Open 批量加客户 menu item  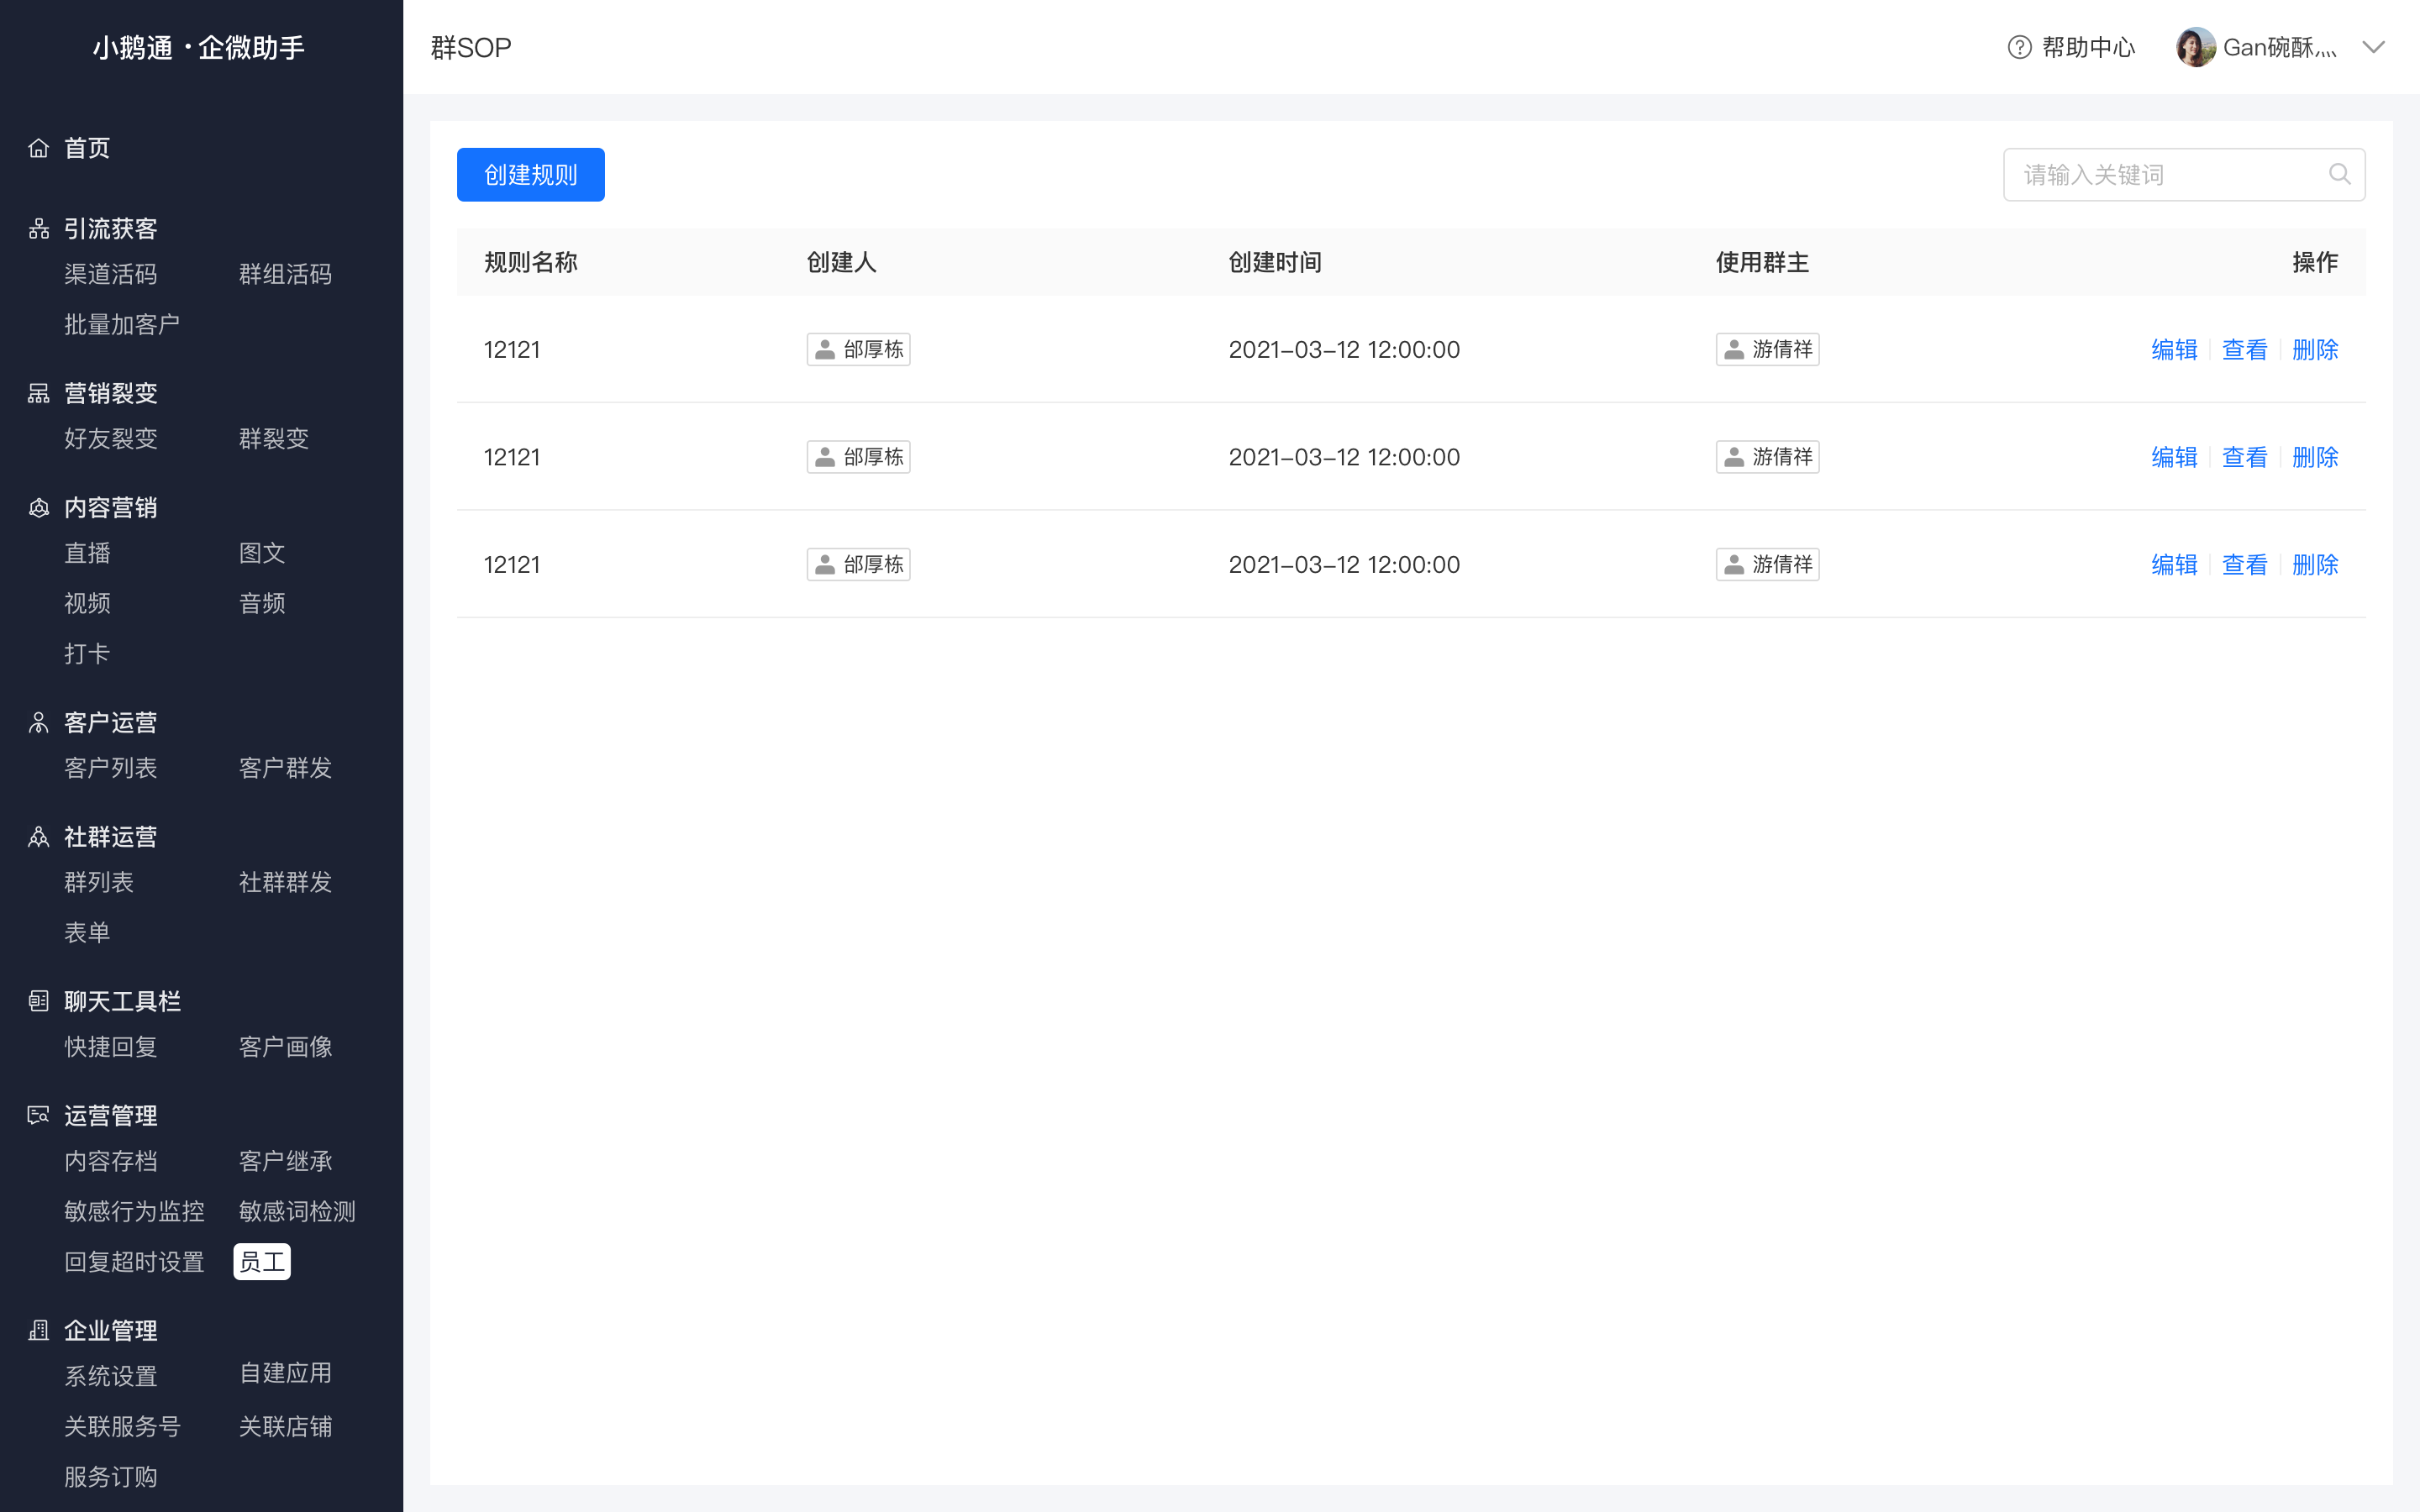122,324
